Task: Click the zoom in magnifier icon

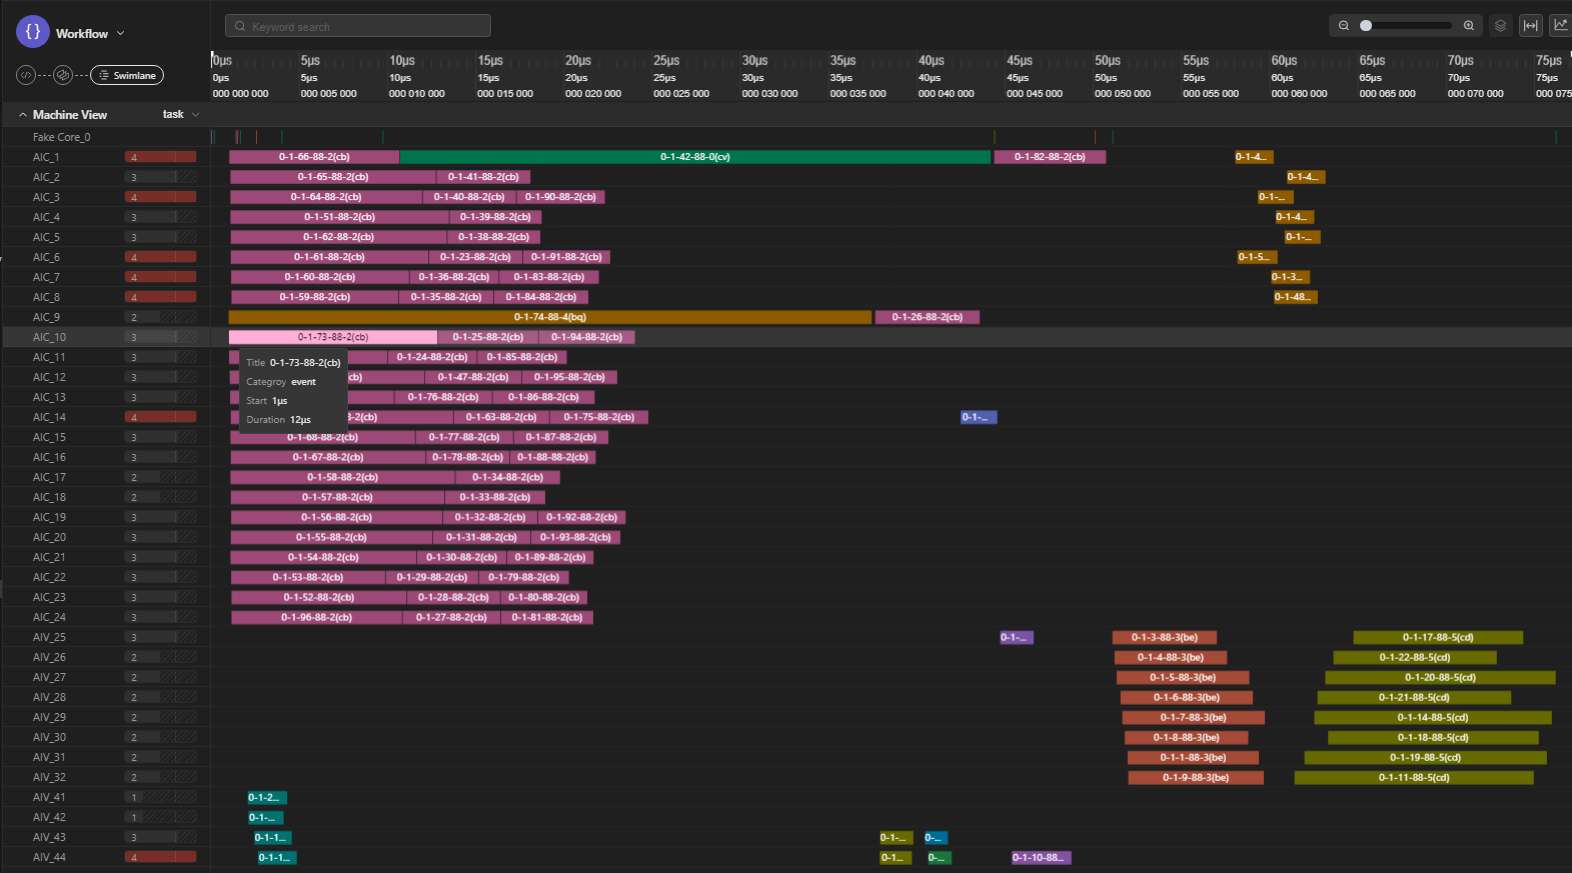Action: tap(1469, 26)
